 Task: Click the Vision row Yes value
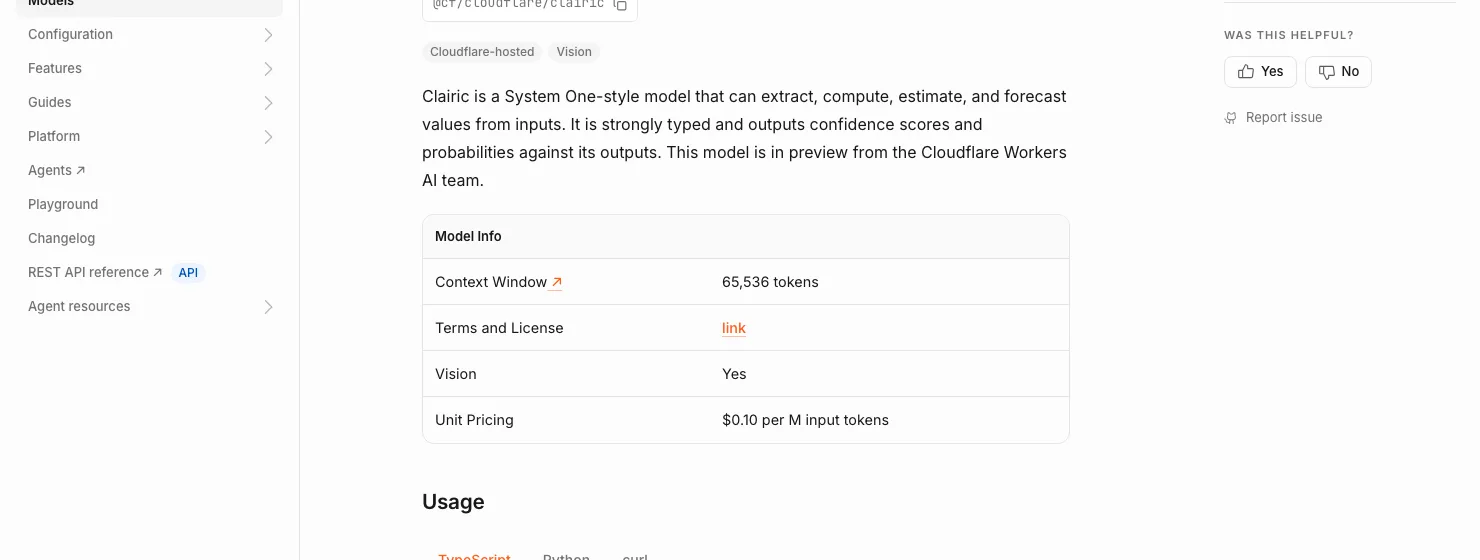point(734,374)
